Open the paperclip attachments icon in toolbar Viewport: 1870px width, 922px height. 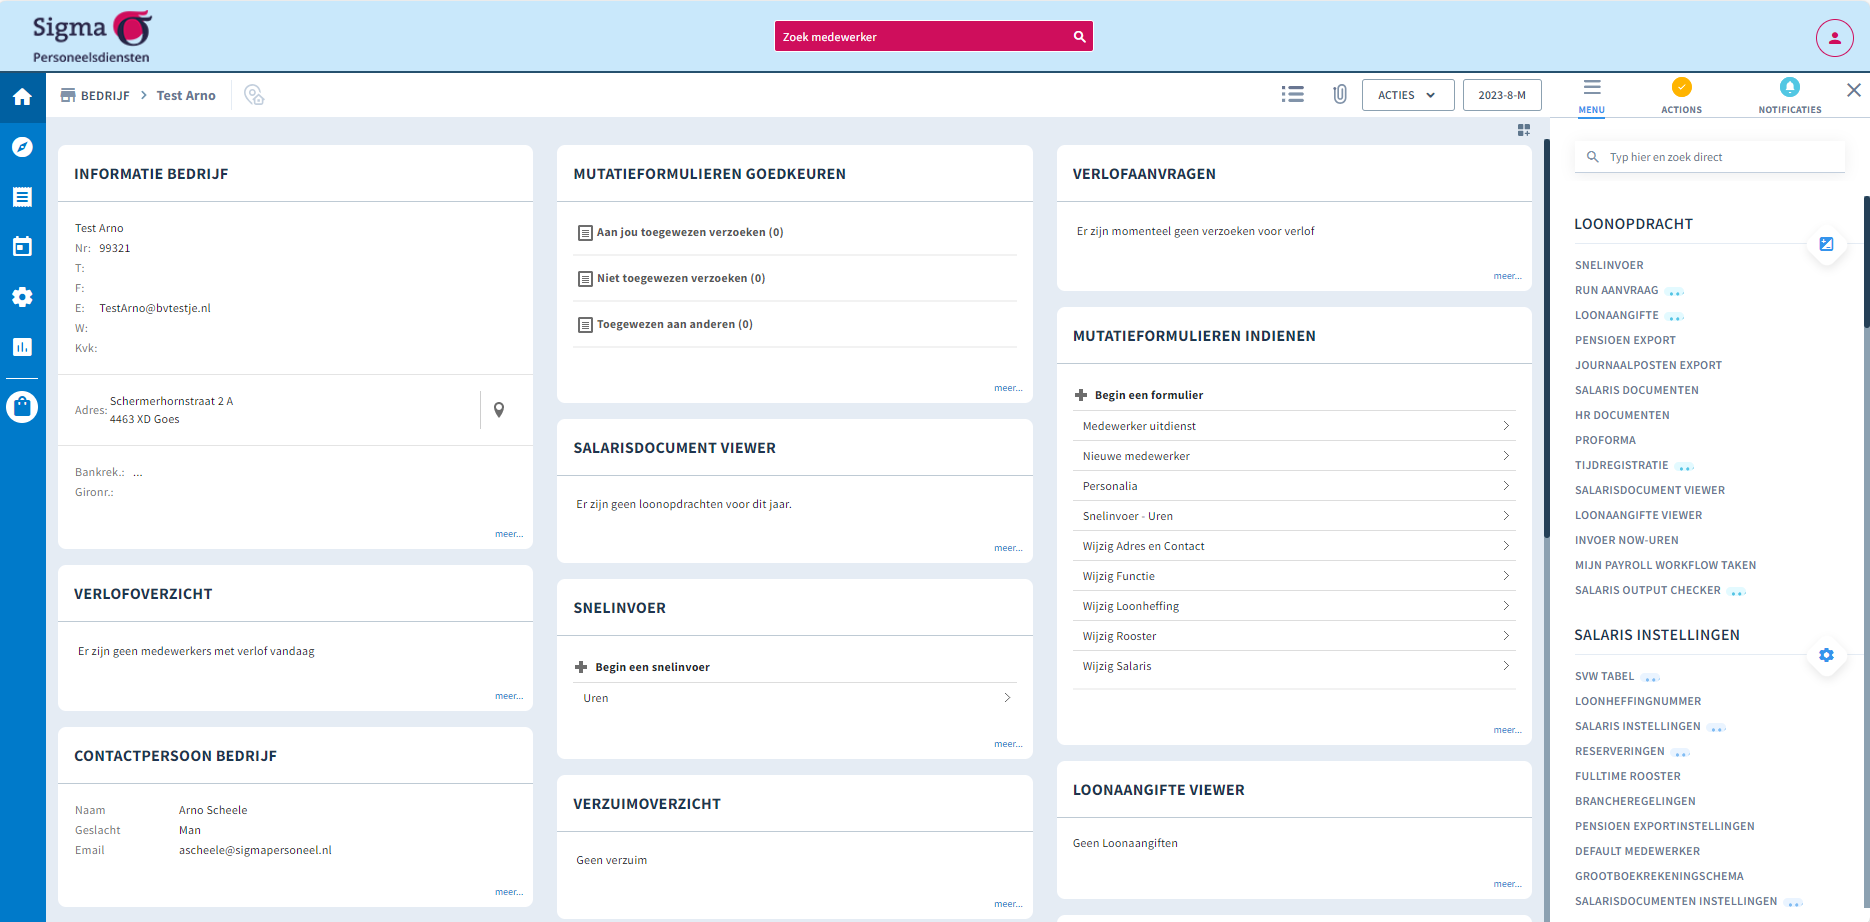click(1340, 94)
